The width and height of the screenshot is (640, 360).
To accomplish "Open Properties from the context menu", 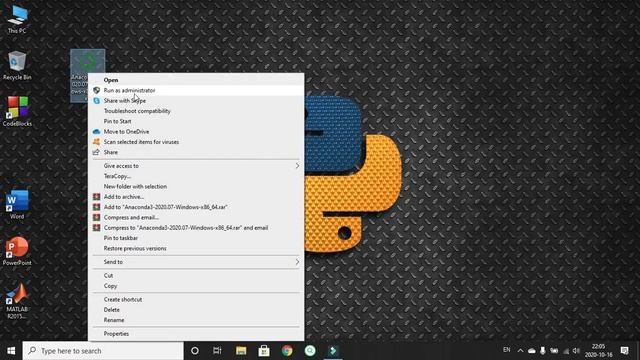I will coord(196,333).
